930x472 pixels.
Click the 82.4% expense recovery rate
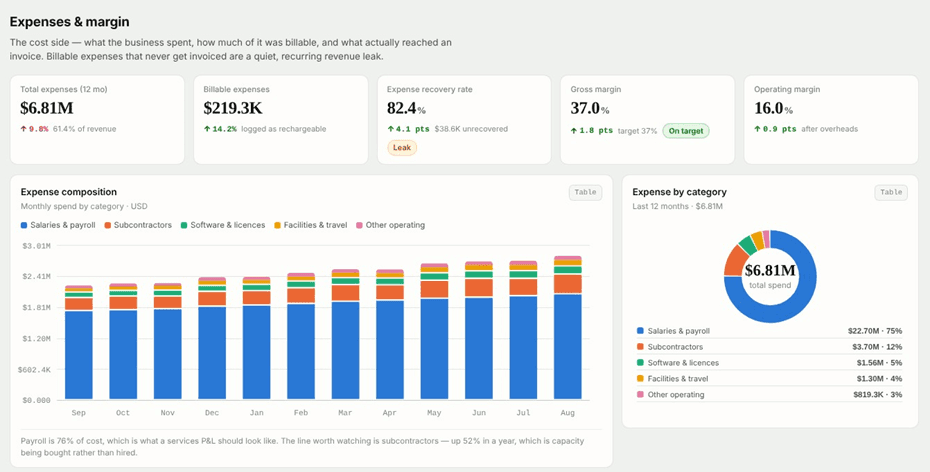tap(406, 109)
